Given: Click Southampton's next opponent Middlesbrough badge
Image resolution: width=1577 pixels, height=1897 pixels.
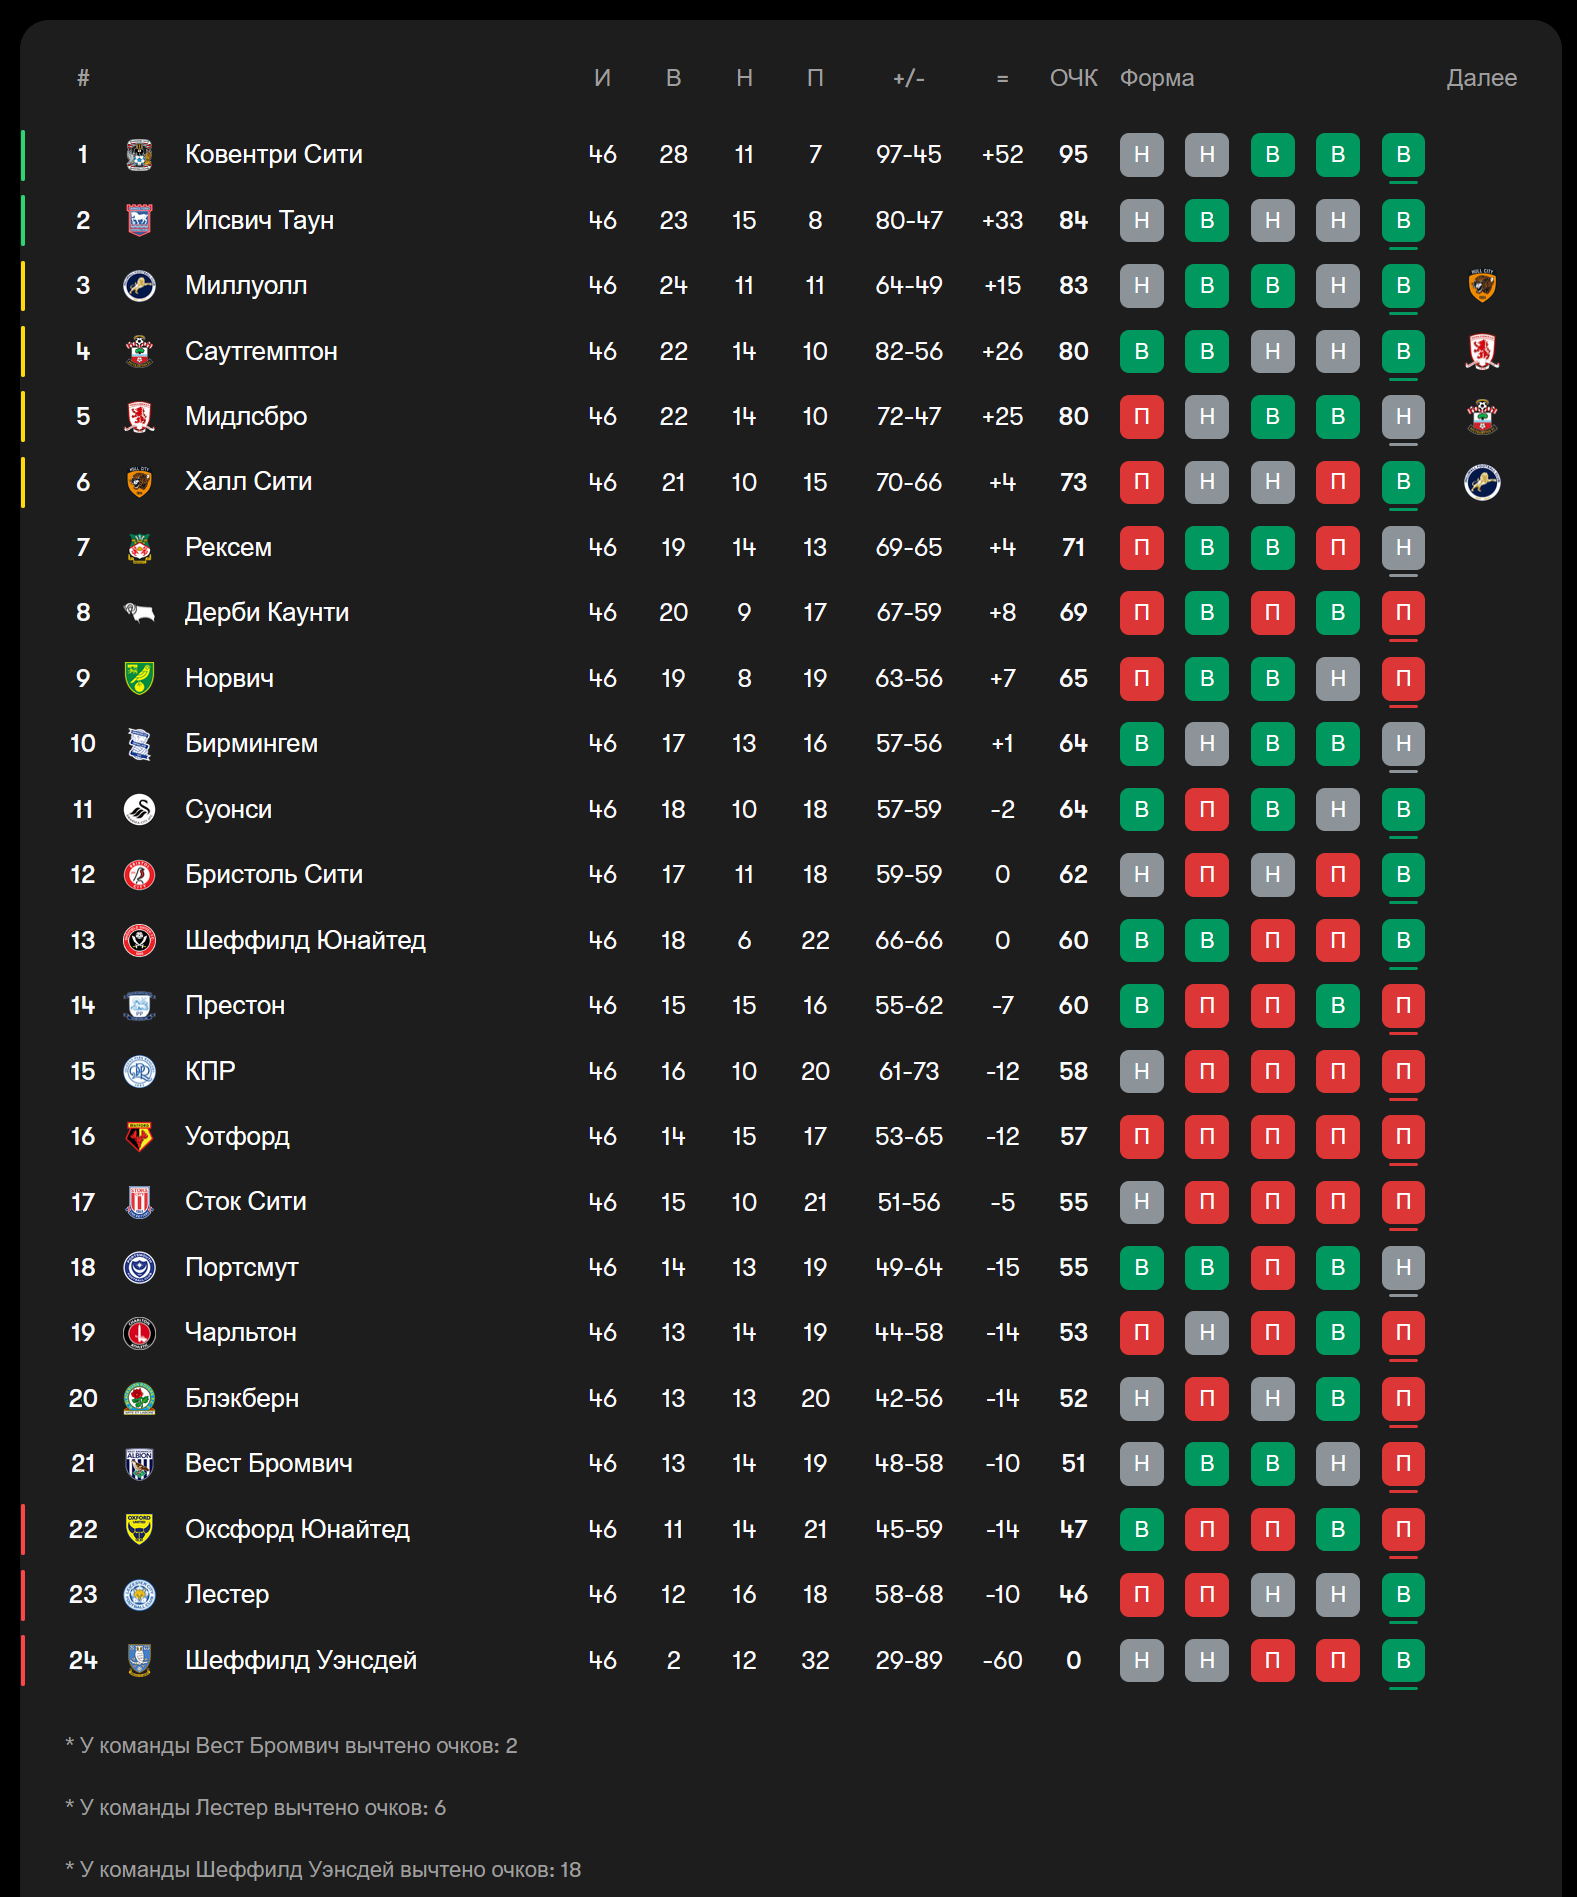Looking at the screenshot, I should pyautogui.click(x=1482, y=351).
